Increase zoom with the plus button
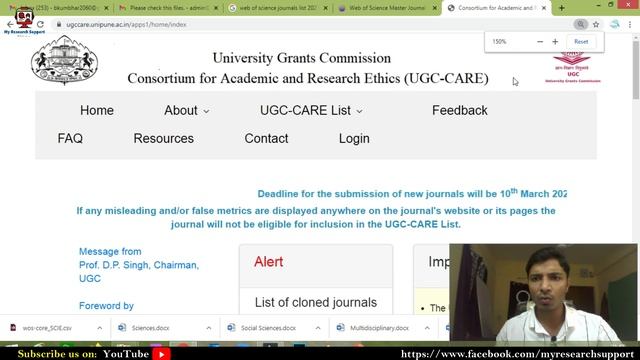Viewport: 640px width, 360px height. tap(555, 42)
